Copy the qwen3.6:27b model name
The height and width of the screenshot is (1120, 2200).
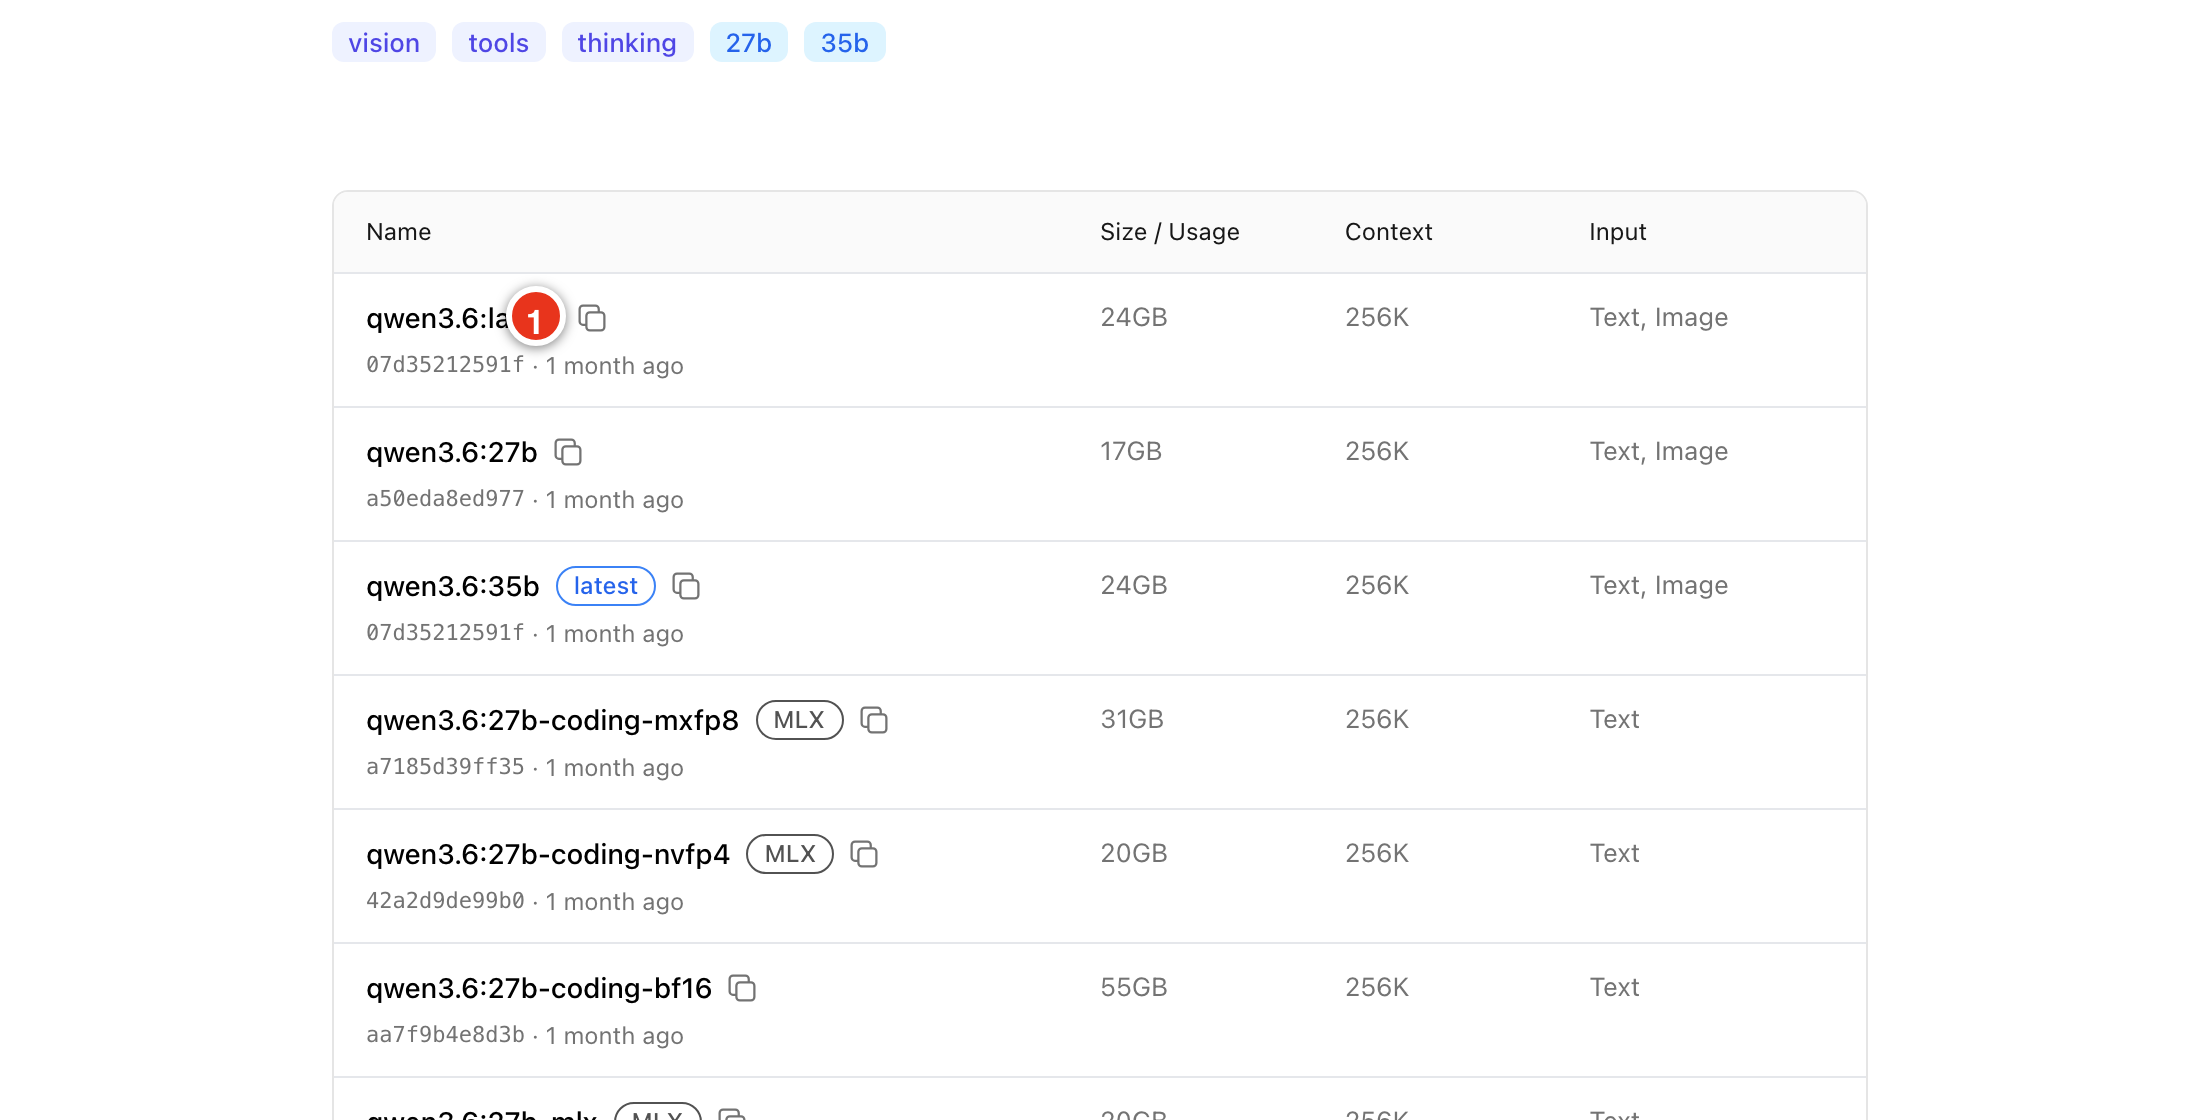[x=568, y=452]
